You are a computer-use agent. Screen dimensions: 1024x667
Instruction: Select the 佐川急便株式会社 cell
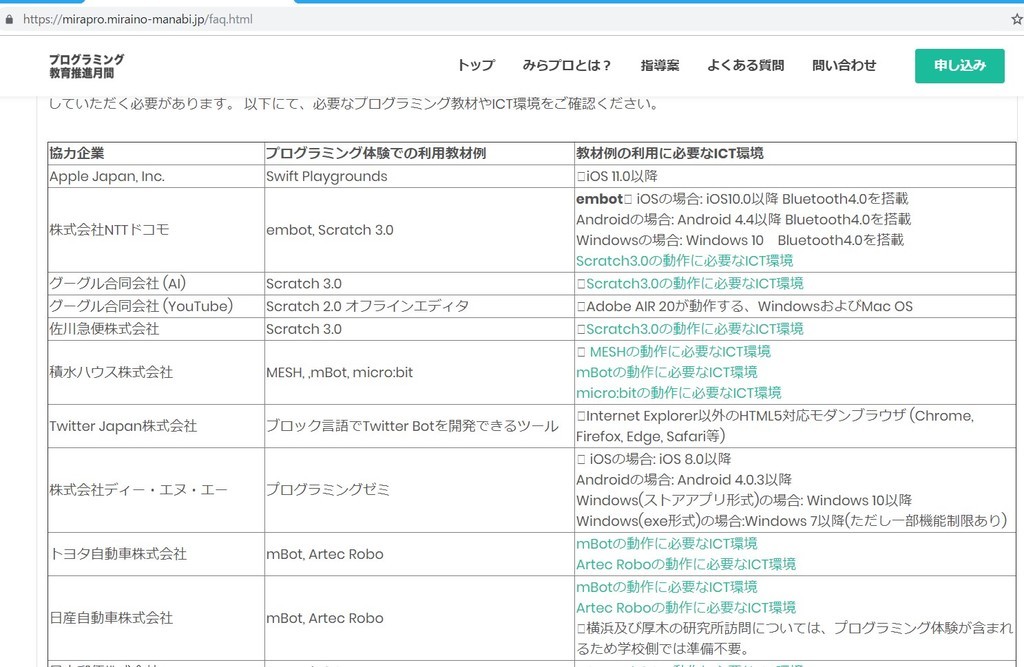point(156,329)
